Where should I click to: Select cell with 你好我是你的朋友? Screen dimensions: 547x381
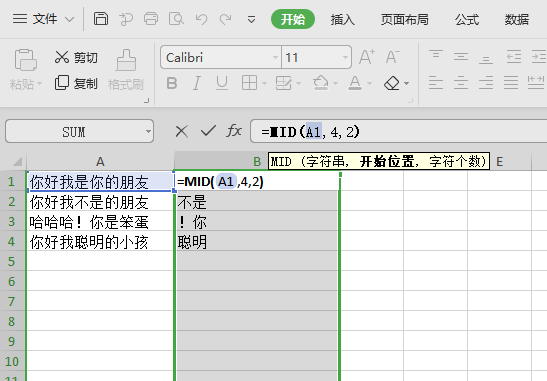pyautogui.click(x=100, y=181)
